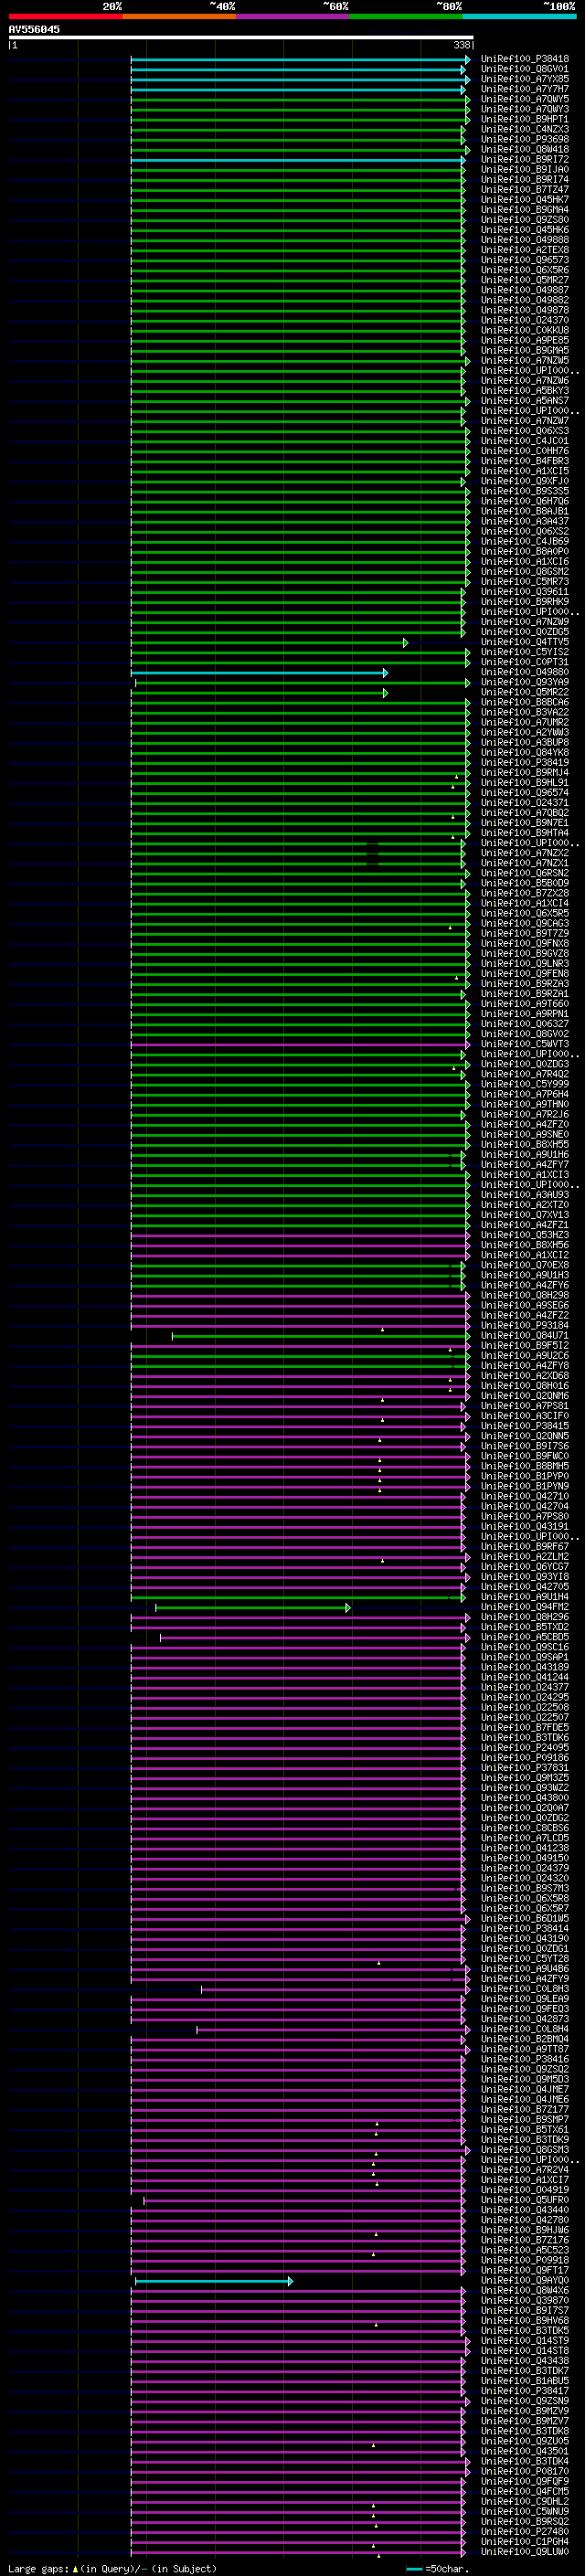Select the UniRef100_B9RI72 label

(524, 159)
